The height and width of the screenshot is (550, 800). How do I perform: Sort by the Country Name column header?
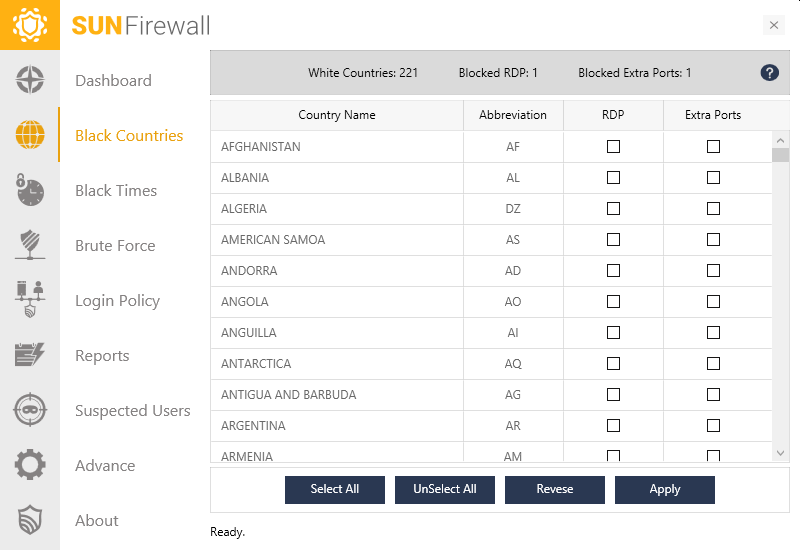[x=337, y=115]
